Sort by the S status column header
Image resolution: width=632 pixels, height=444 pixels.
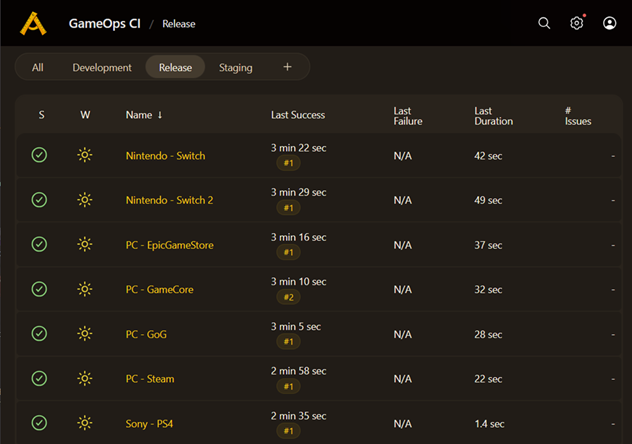(x=42, y=115)
